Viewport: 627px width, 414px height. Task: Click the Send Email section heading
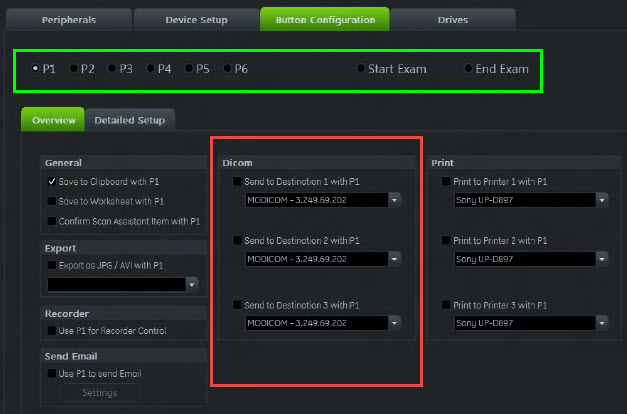coord(71,356)
